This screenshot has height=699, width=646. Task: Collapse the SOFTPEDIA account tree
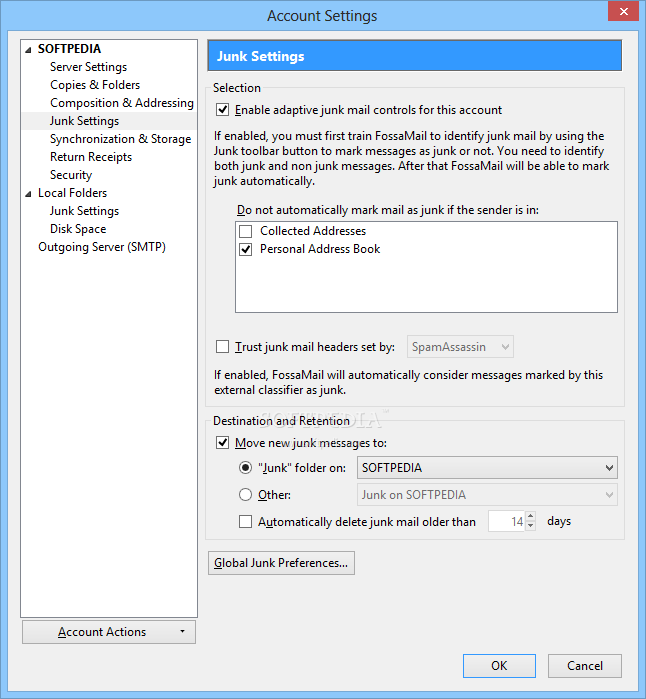29,49
